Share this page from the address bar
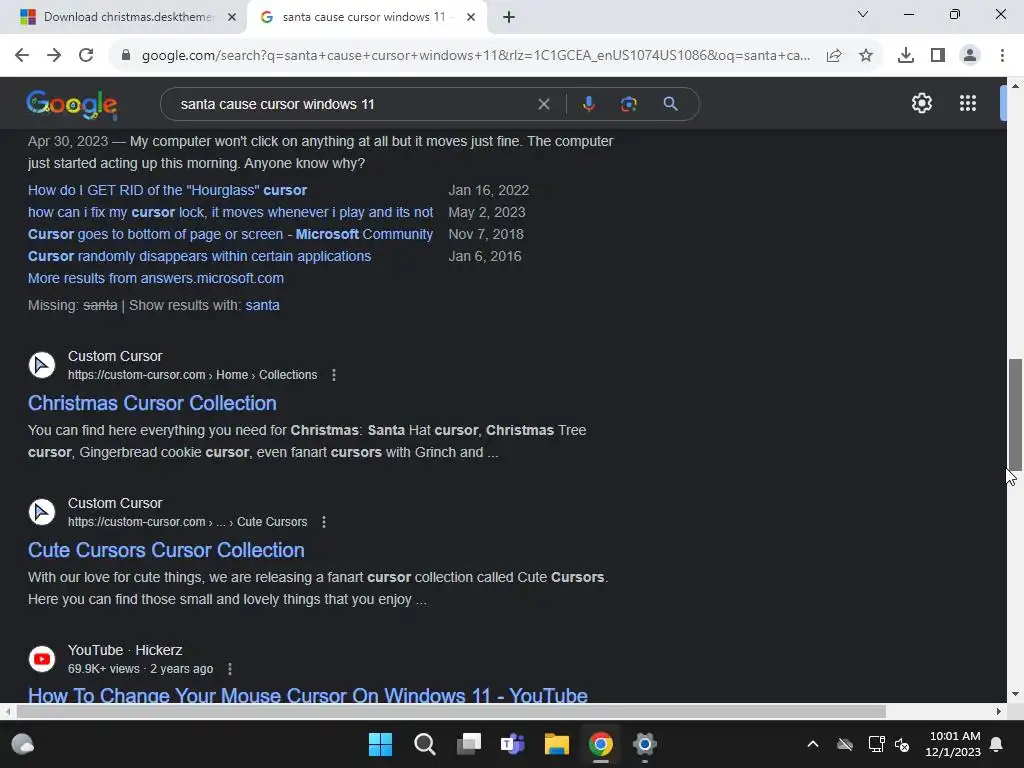 [x=834, y=56]
